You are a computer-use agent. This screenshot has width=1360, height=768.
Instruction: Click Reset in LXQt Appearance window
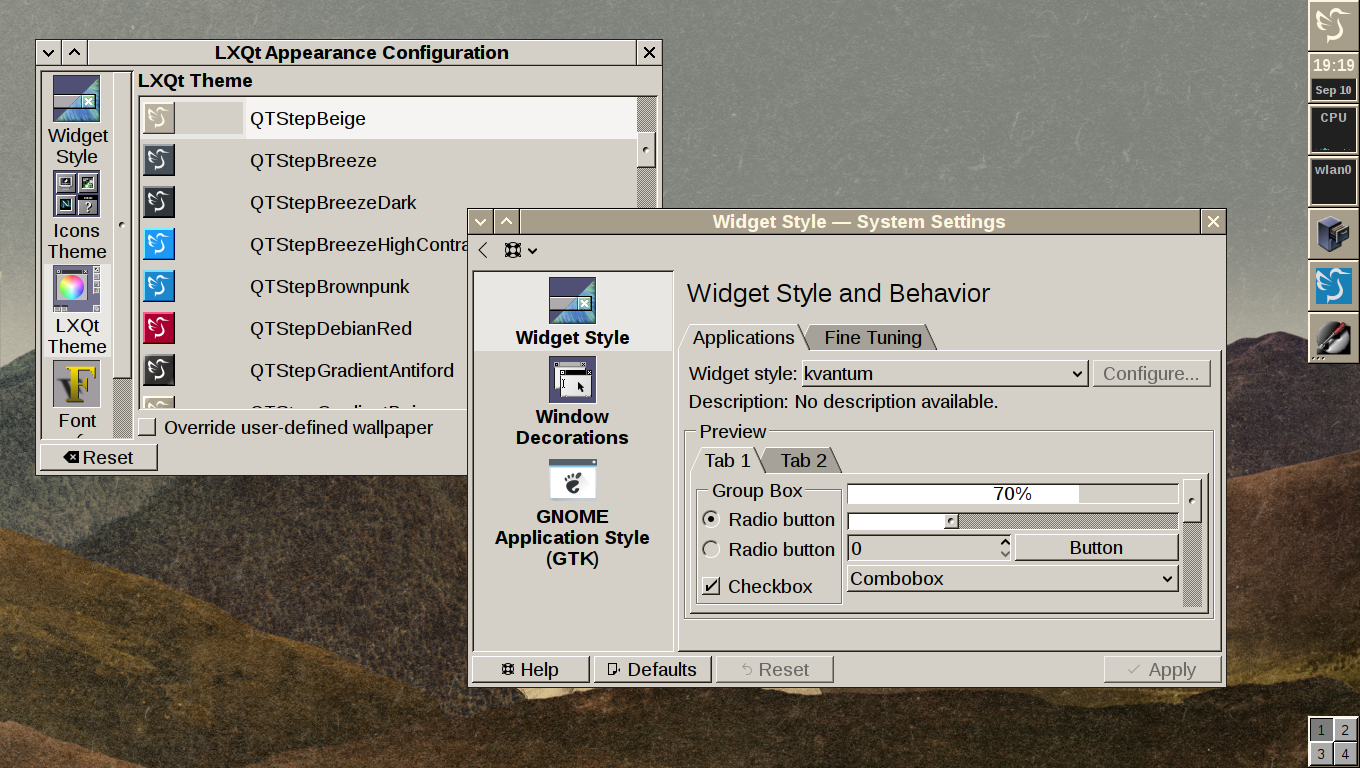coord(98,458)
